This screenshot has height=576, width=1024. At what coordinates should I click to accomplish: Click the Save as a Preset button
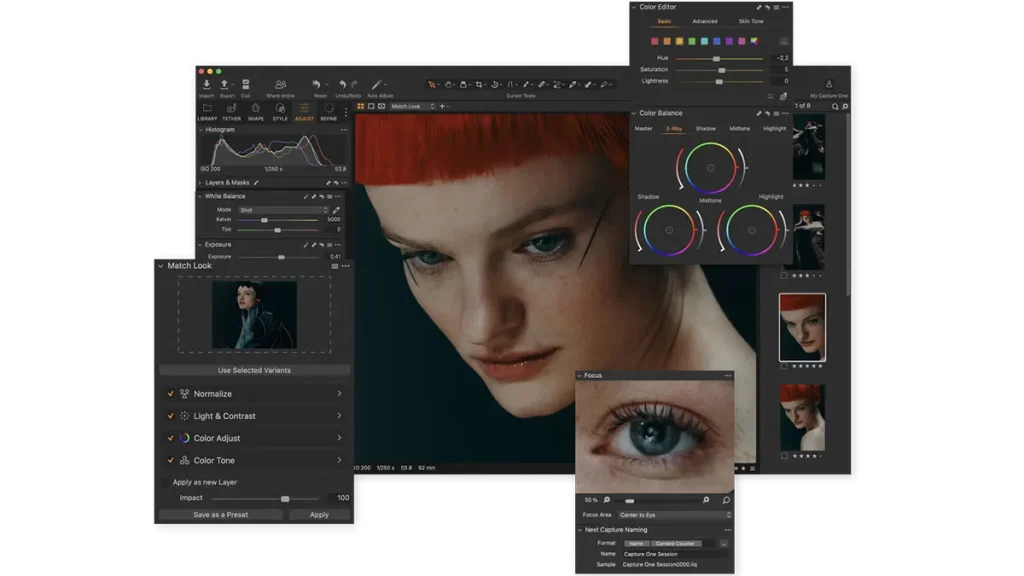(x=221, y=515)
